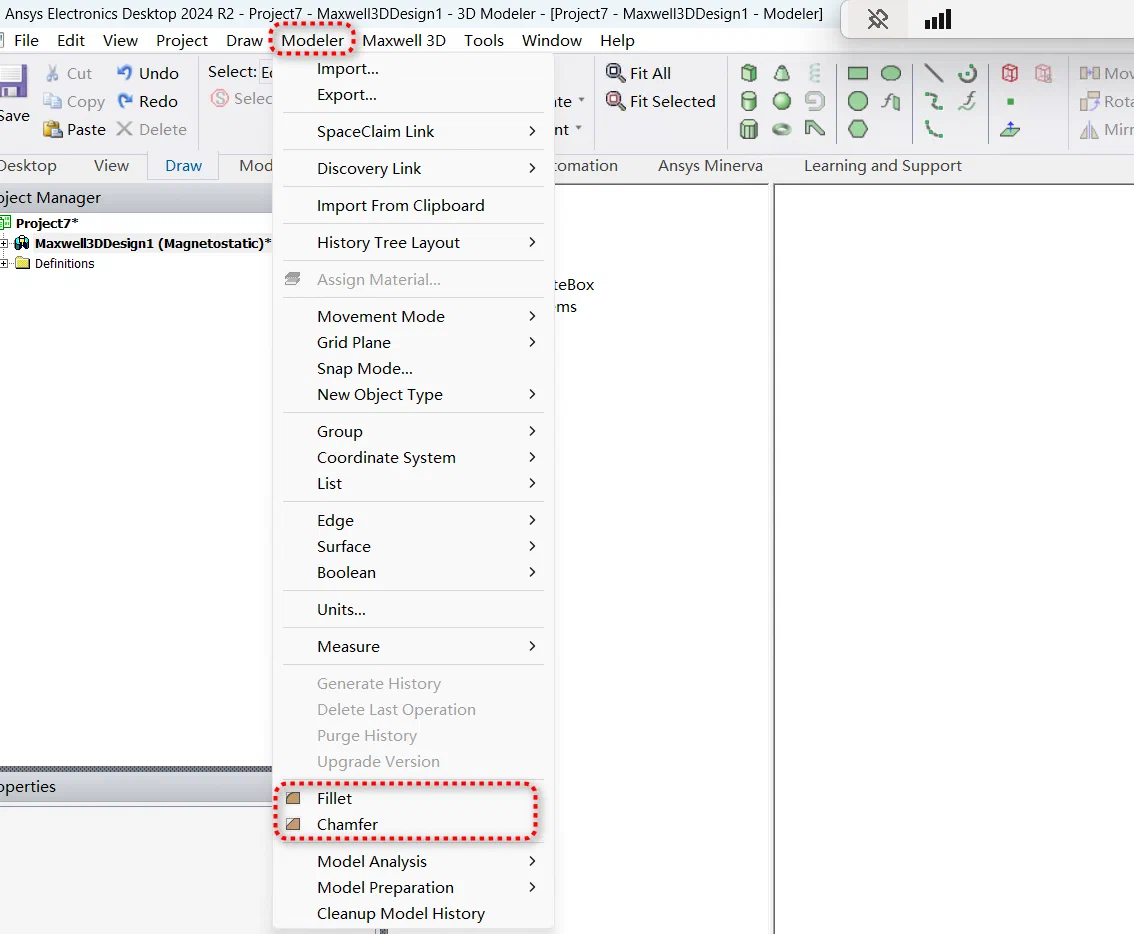Viewport: 1134px width, 934px height.
Task: Open the Help menu
Action: (617, 41)
